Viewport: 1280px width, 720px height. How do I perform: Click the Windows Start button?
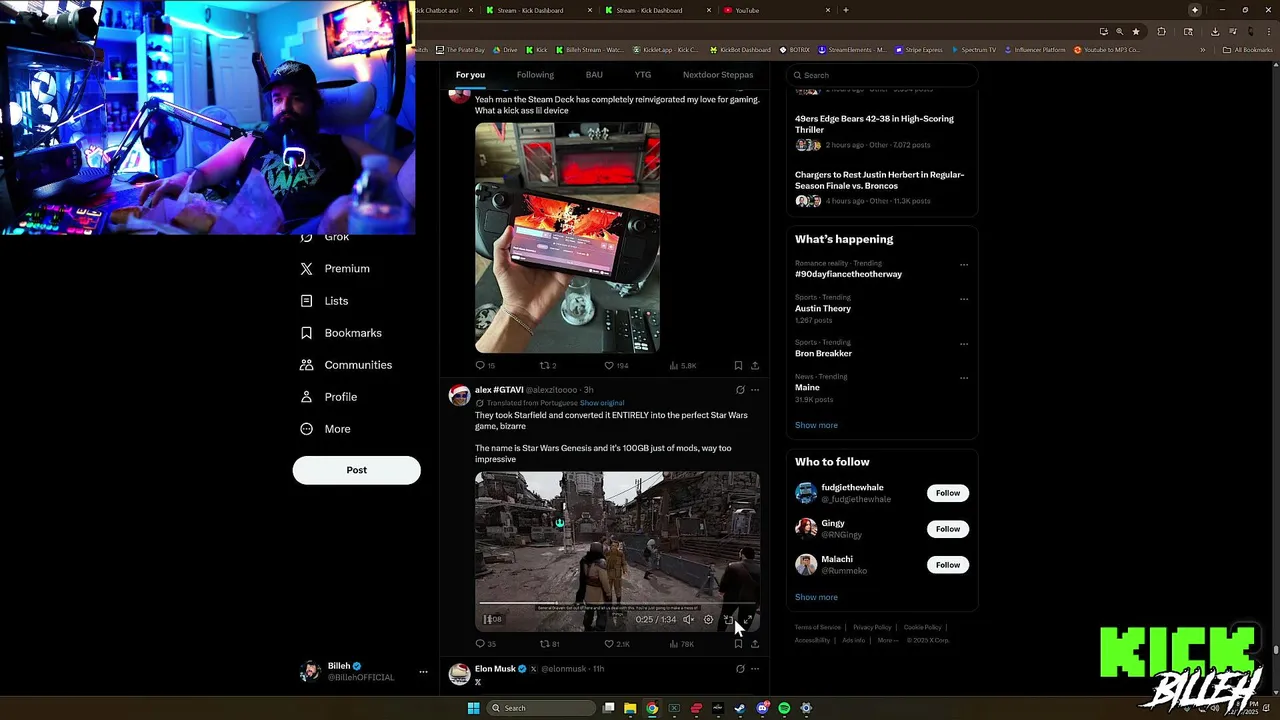(473, 708)
